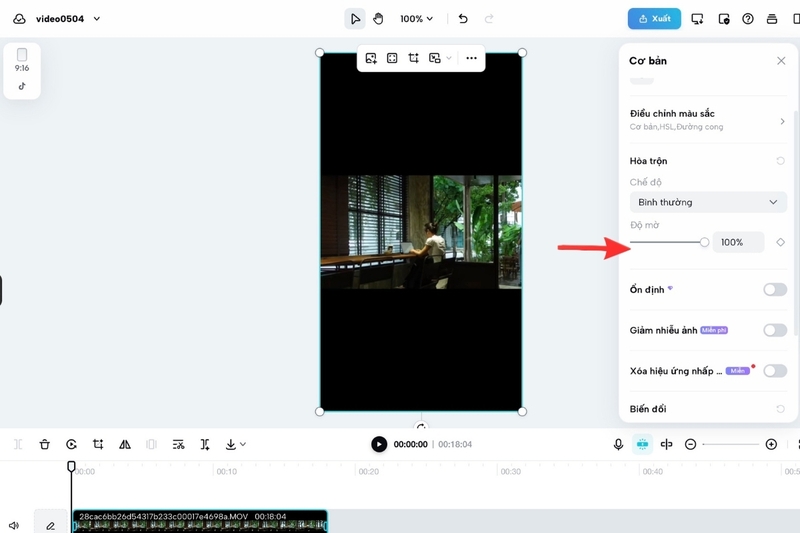
Task: Open Điều chỉnh màu sắc color adjustment
Action: point(708,120)
